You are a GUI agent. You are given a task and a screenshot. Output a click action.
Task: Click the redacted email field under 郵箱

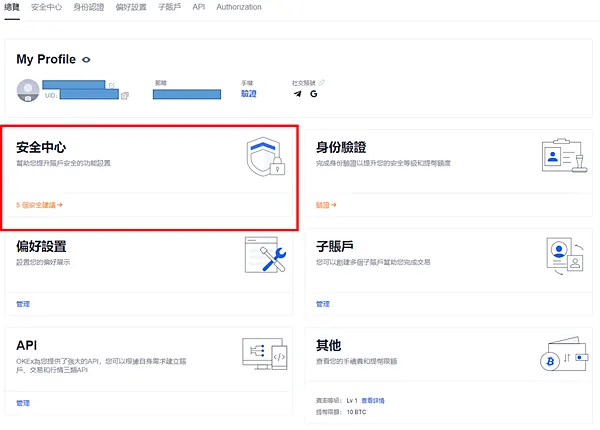pos(187,94)
